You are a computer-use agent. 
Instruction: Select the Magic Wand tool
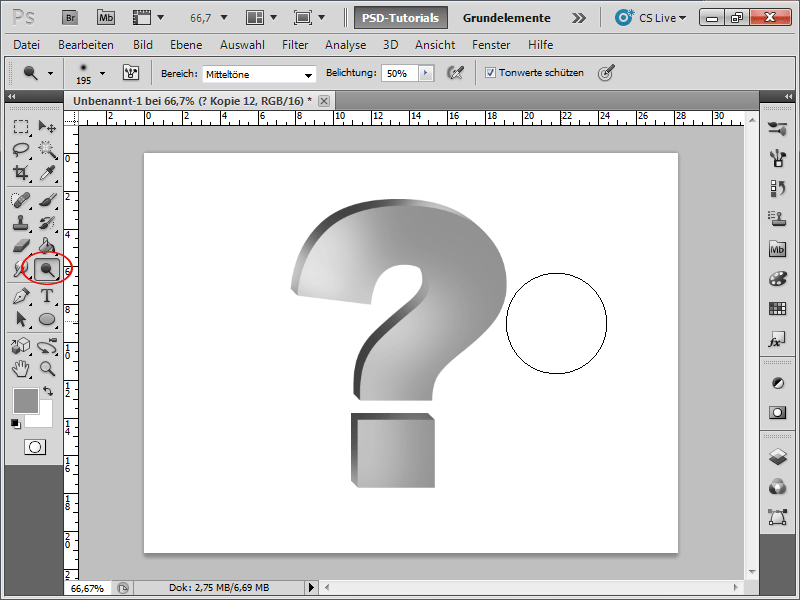tap(47, 149)
